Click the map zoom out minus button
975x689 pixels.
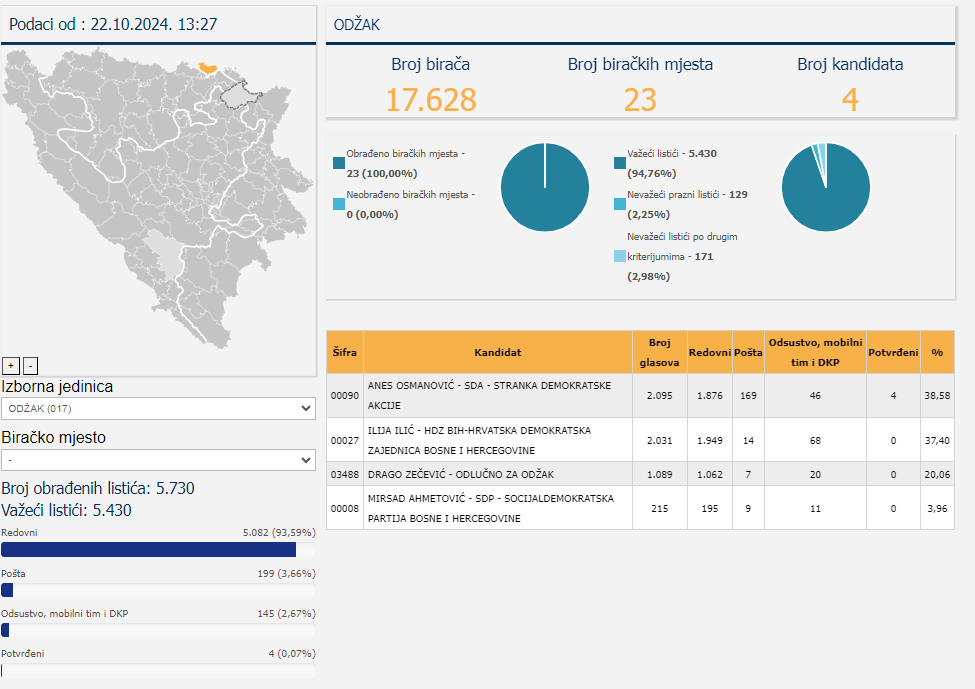pos(30,365)
